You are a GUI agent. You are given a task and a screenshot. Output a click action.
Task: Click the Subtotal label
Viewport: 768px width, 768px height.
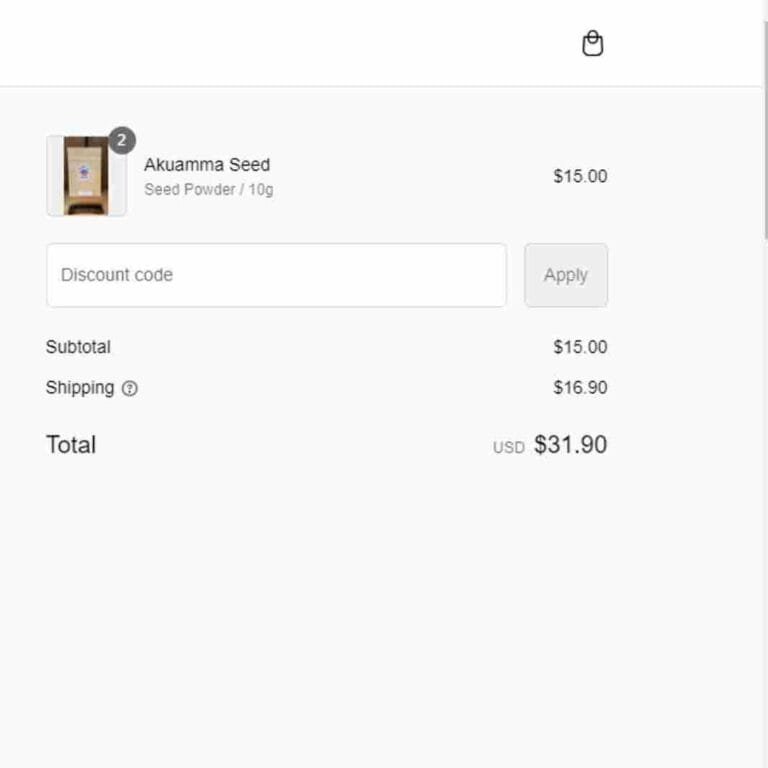(78, 347)
